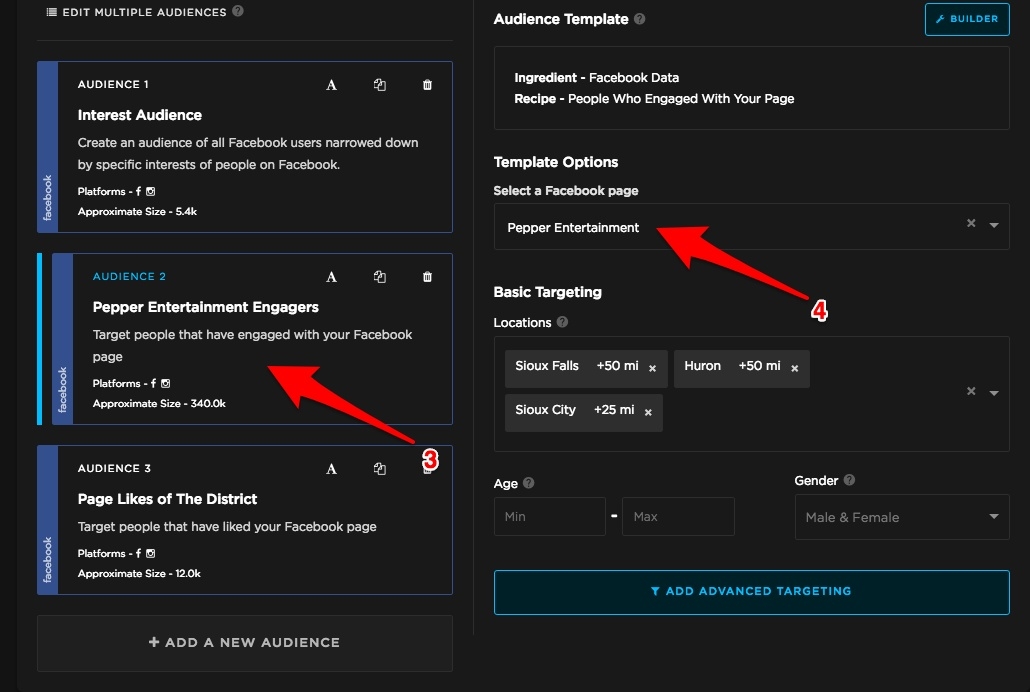Click the +25 mi radius on Sioux City
The height and width of the screenshot is (692, 1030).
[x=614, y=409]
